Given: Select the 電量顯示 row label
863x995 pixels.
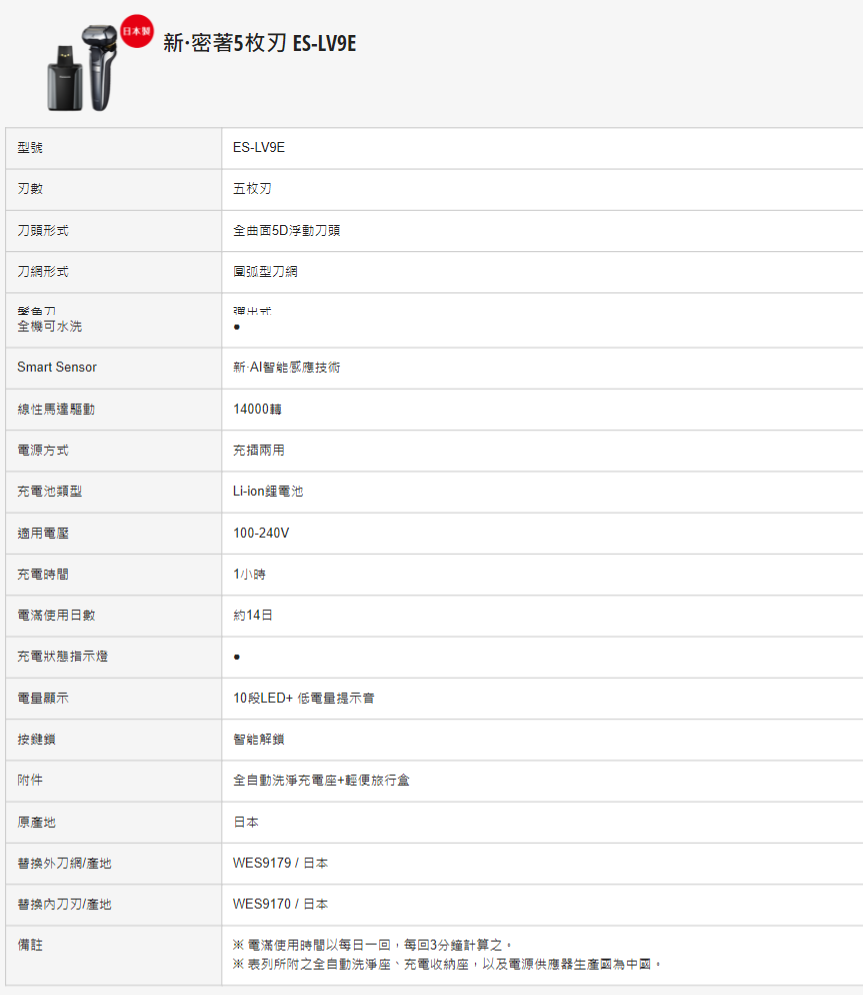Looking at the screenshot, I should click(x=43, y=698).
